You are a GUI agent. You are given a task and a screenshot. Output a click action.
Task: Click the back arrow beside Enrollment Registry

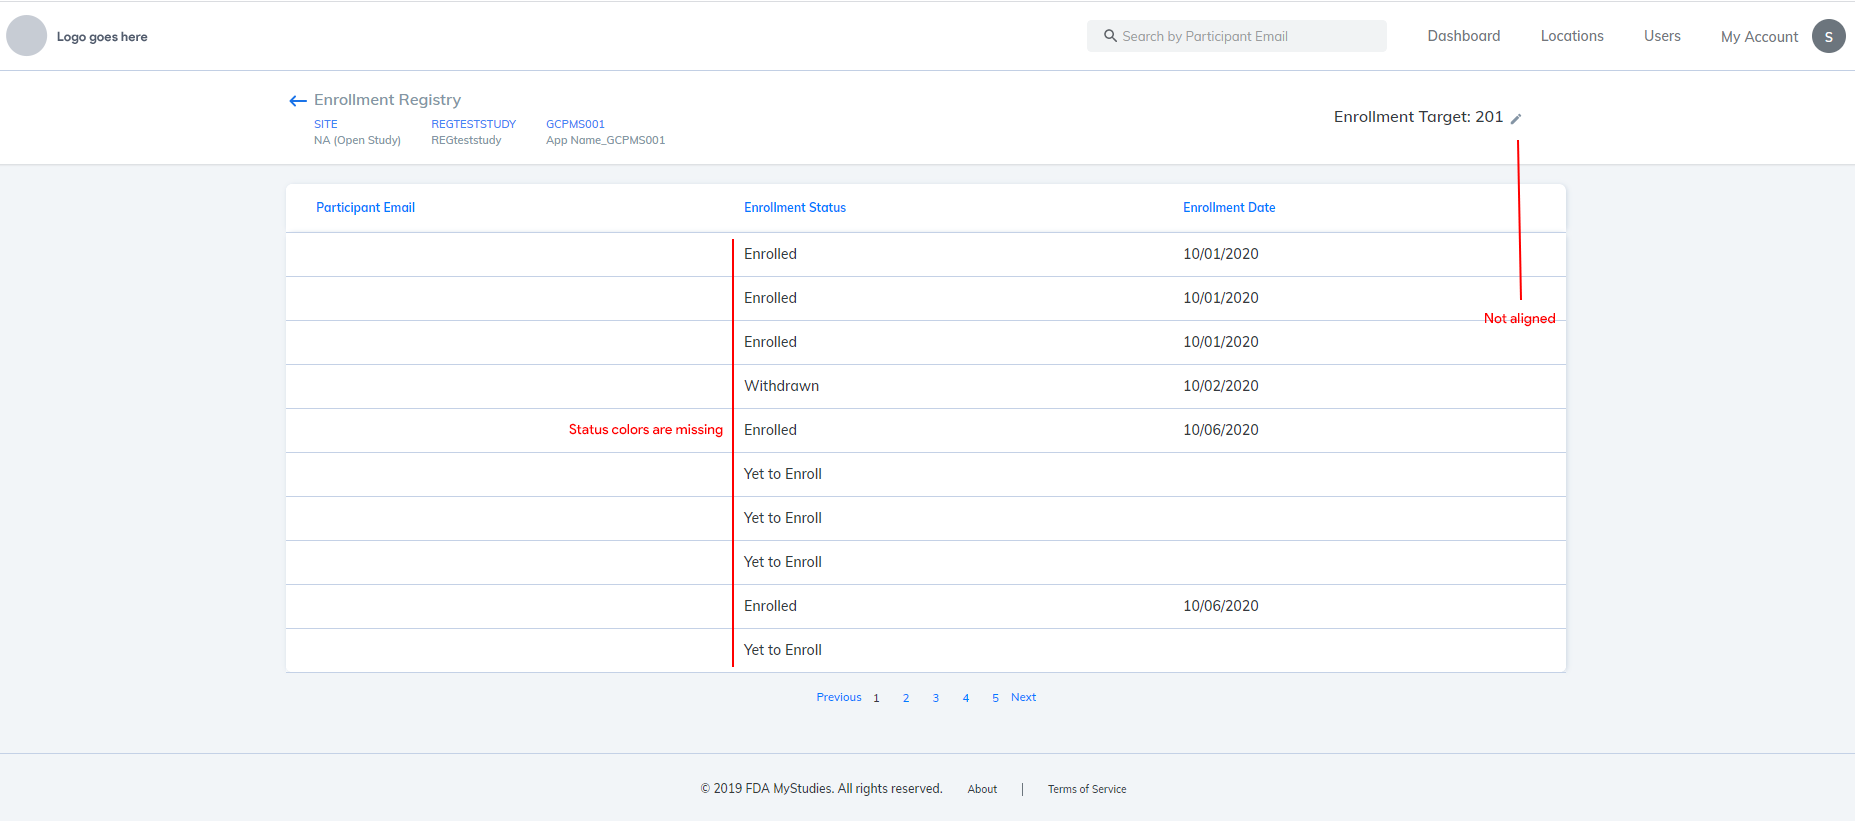coord(297,101)
